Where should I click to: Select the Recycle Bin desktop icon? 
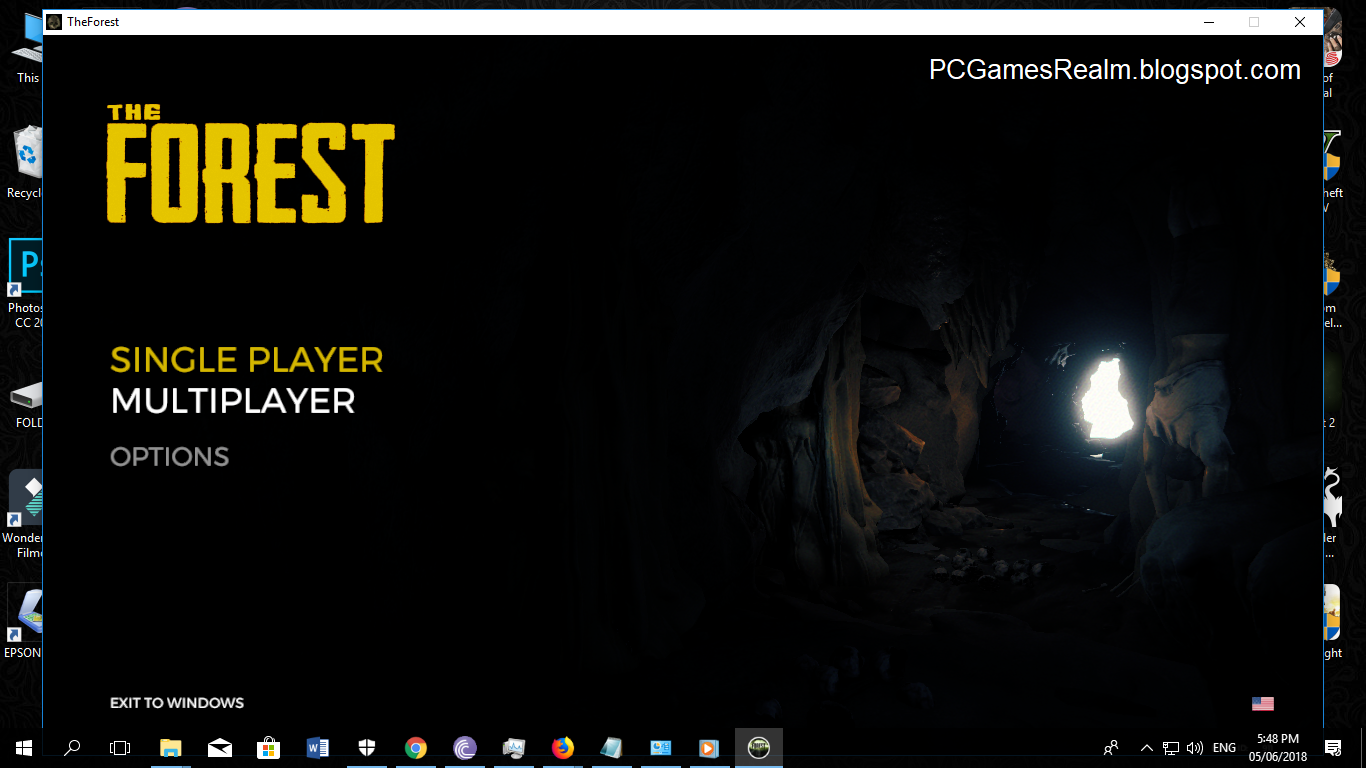(x=26, y=163)
